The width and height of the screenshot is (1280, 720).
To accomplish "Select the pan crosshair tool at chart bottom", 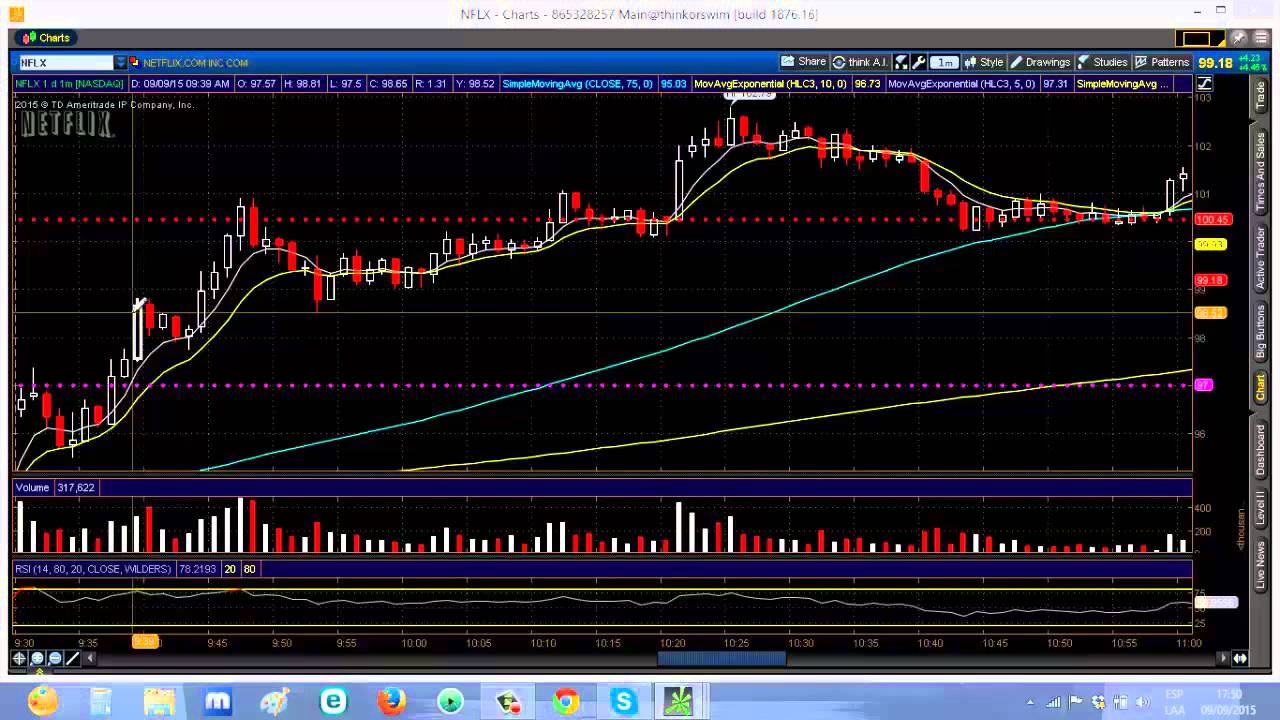I will point(19,658).
